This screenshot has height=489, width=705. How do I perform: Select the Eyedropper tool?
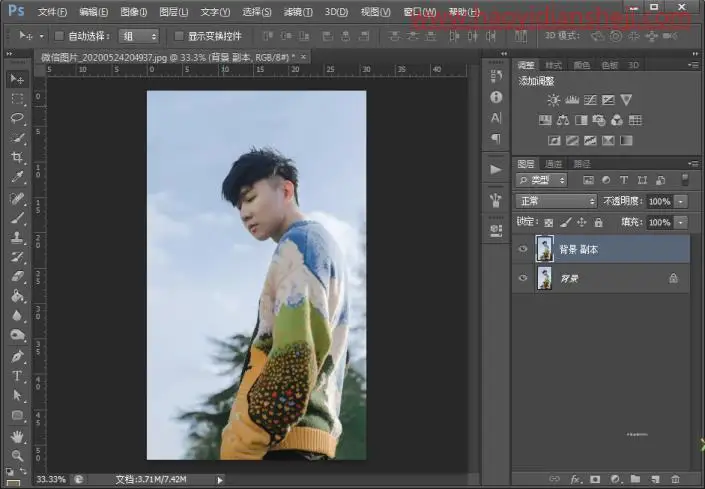pos(17,177)
